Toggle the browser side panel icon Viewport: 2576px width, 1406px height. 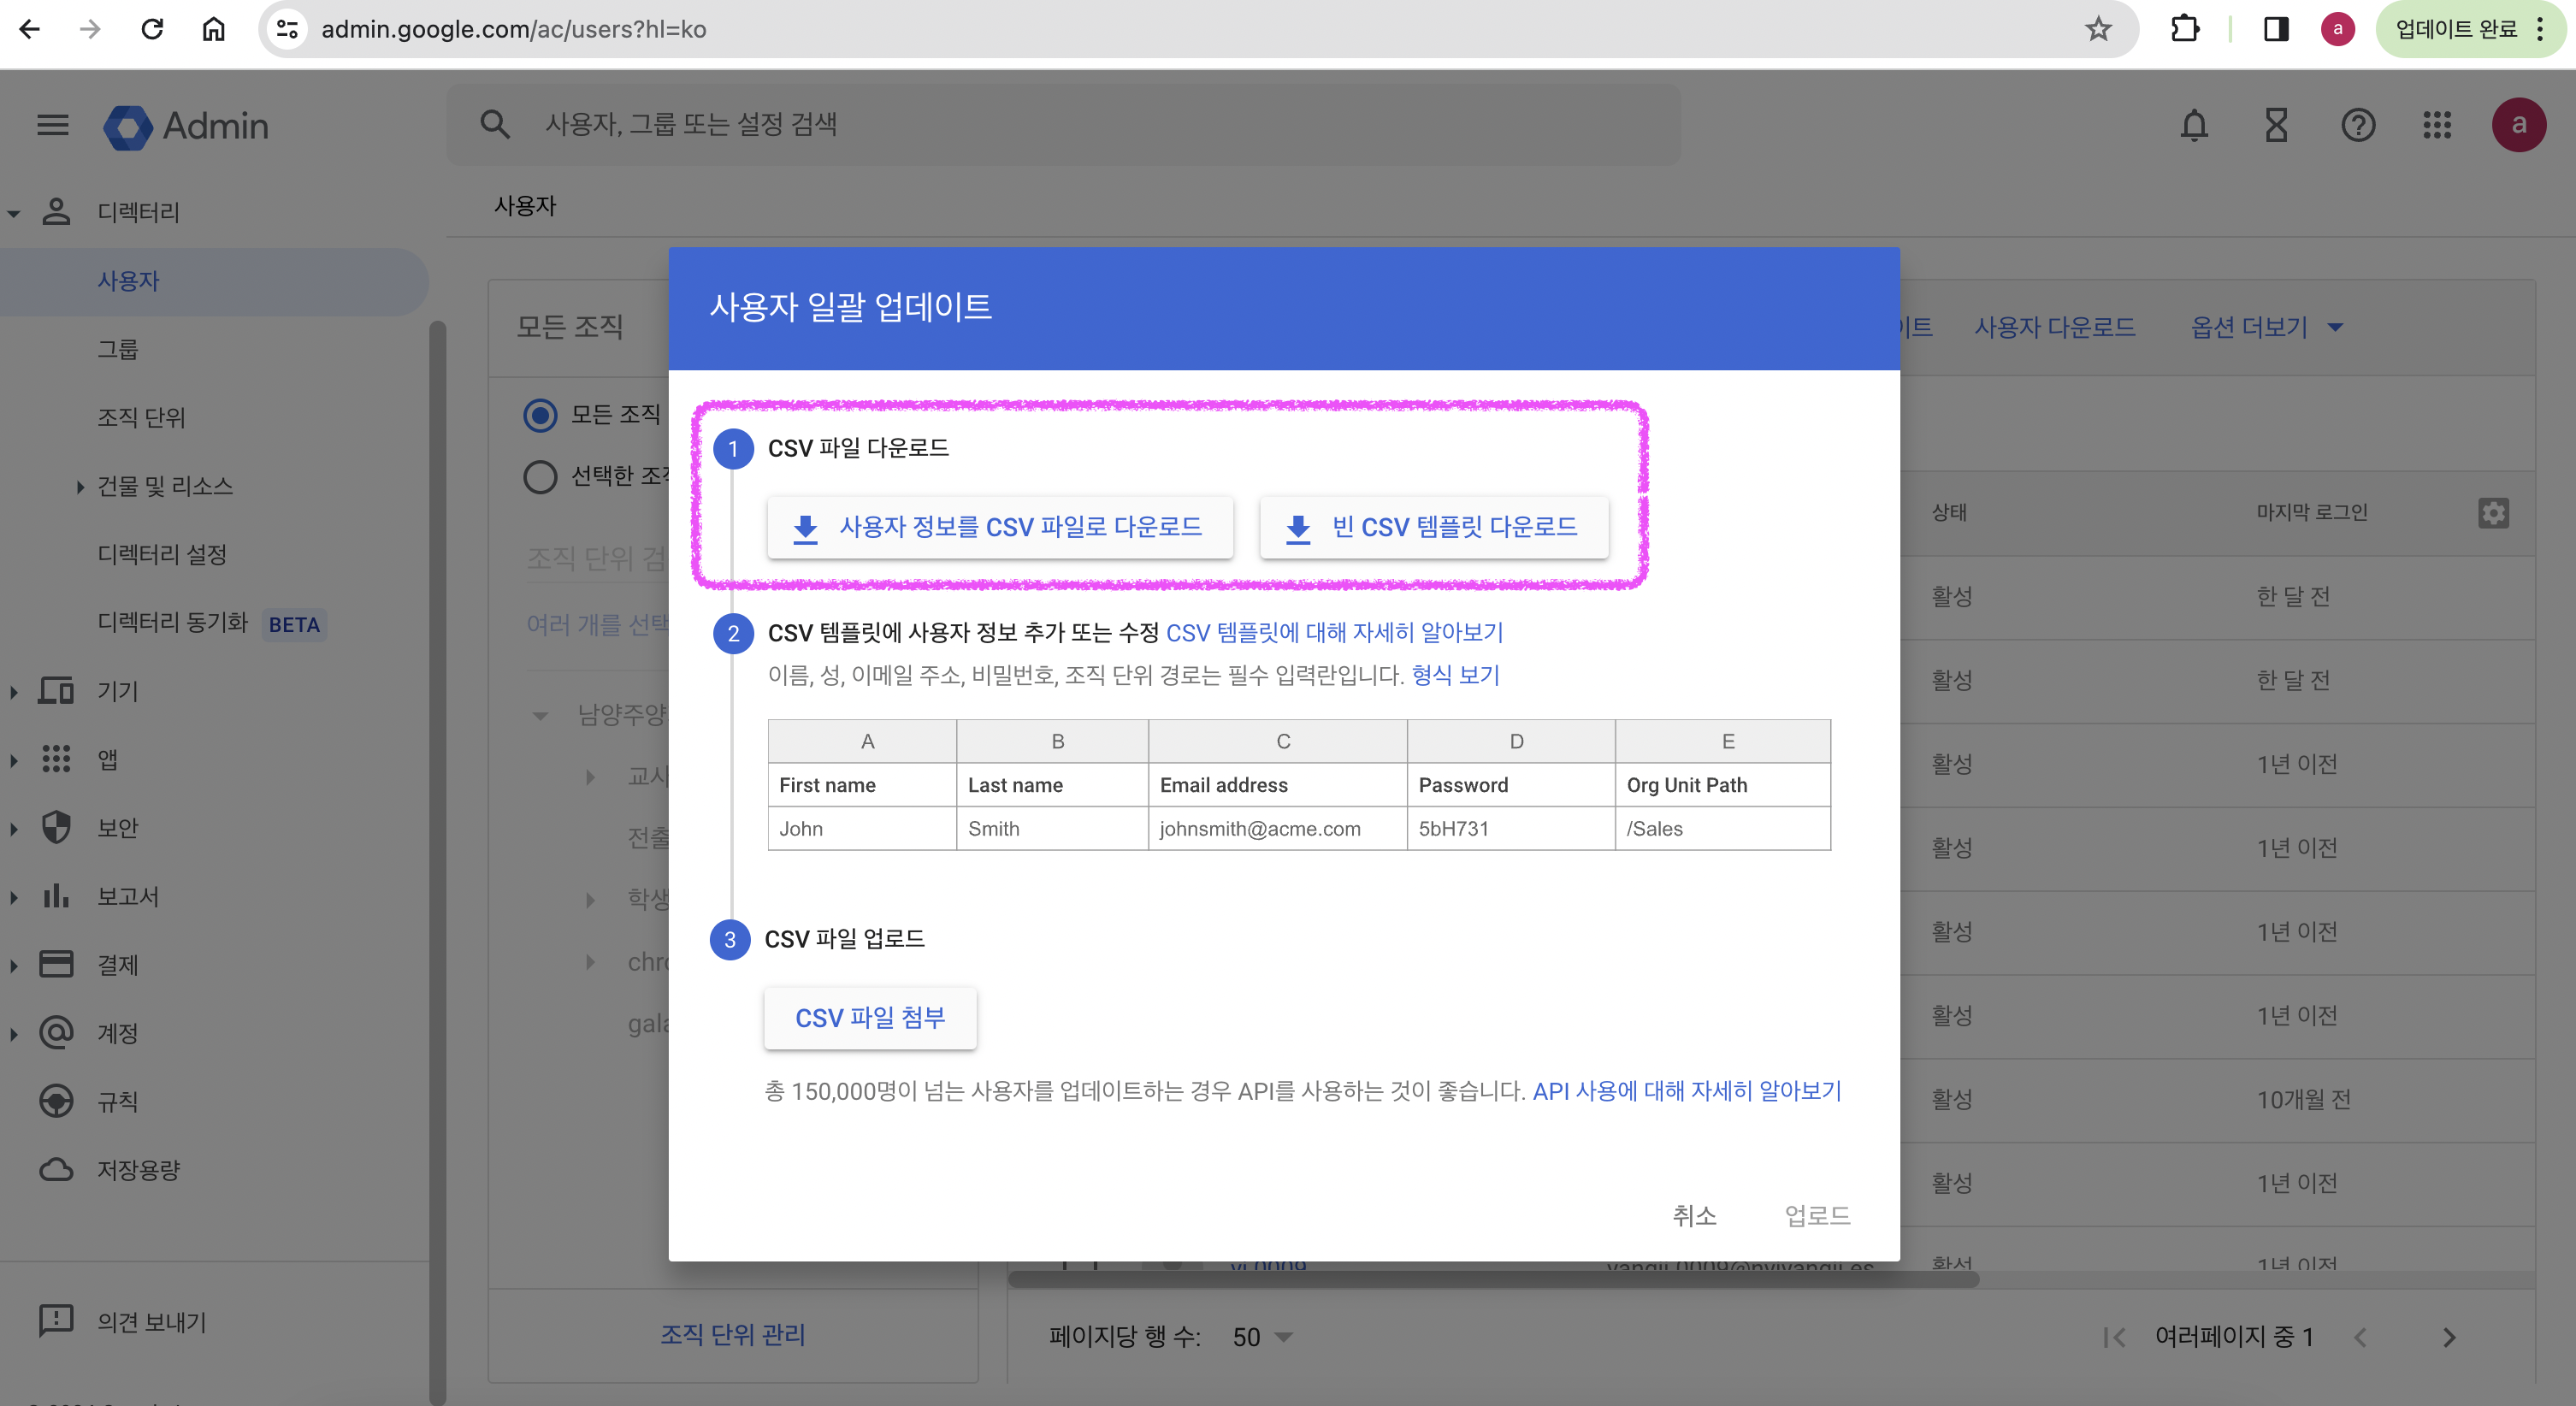coord(2277,29)
